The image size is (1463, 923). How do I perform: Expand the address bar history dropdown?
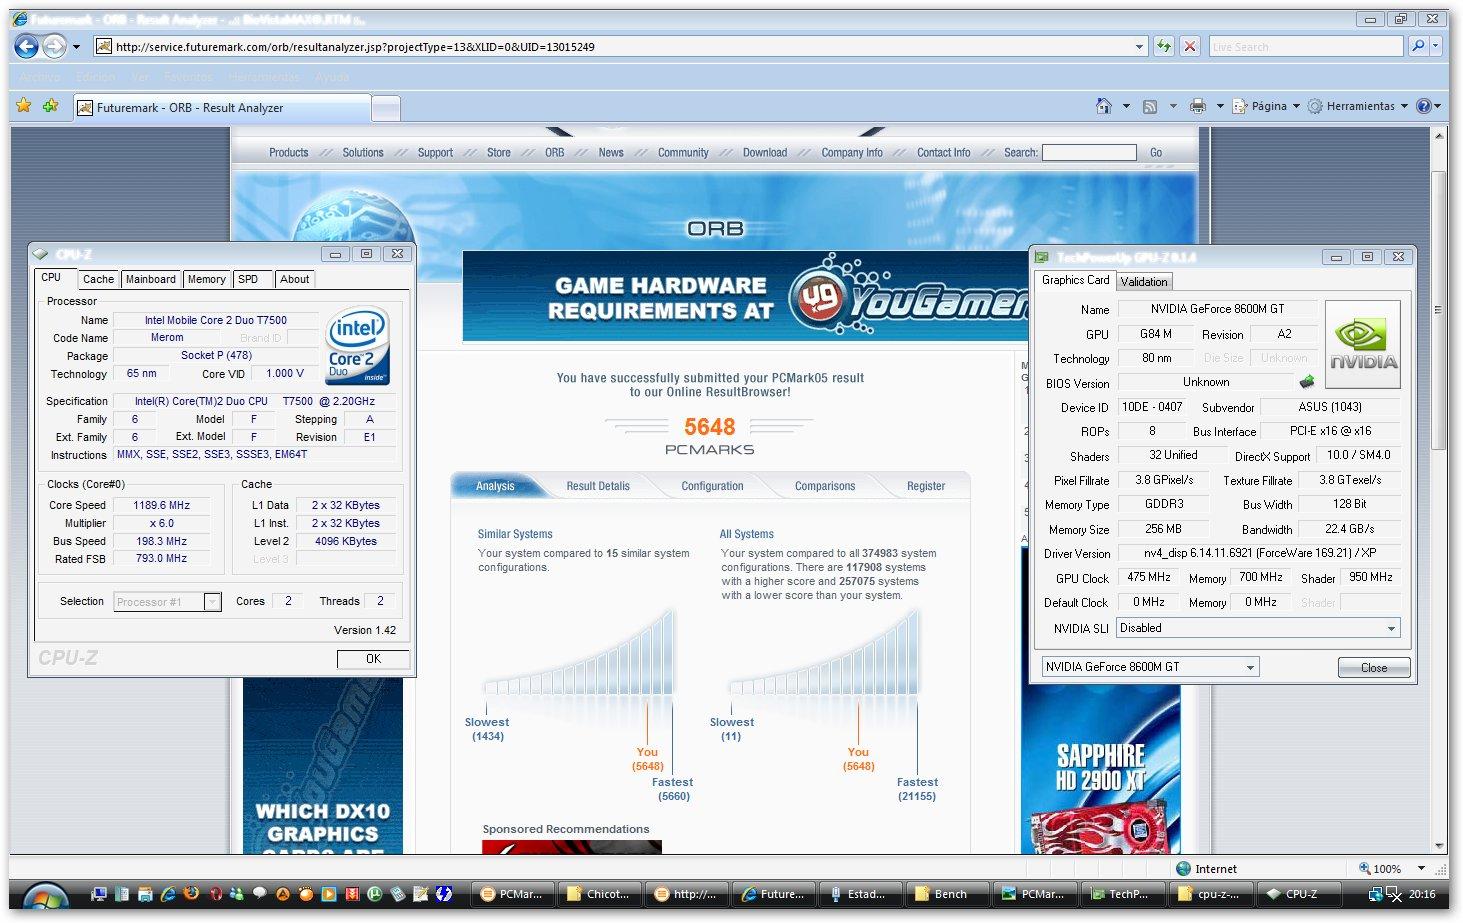(1139, 46)
